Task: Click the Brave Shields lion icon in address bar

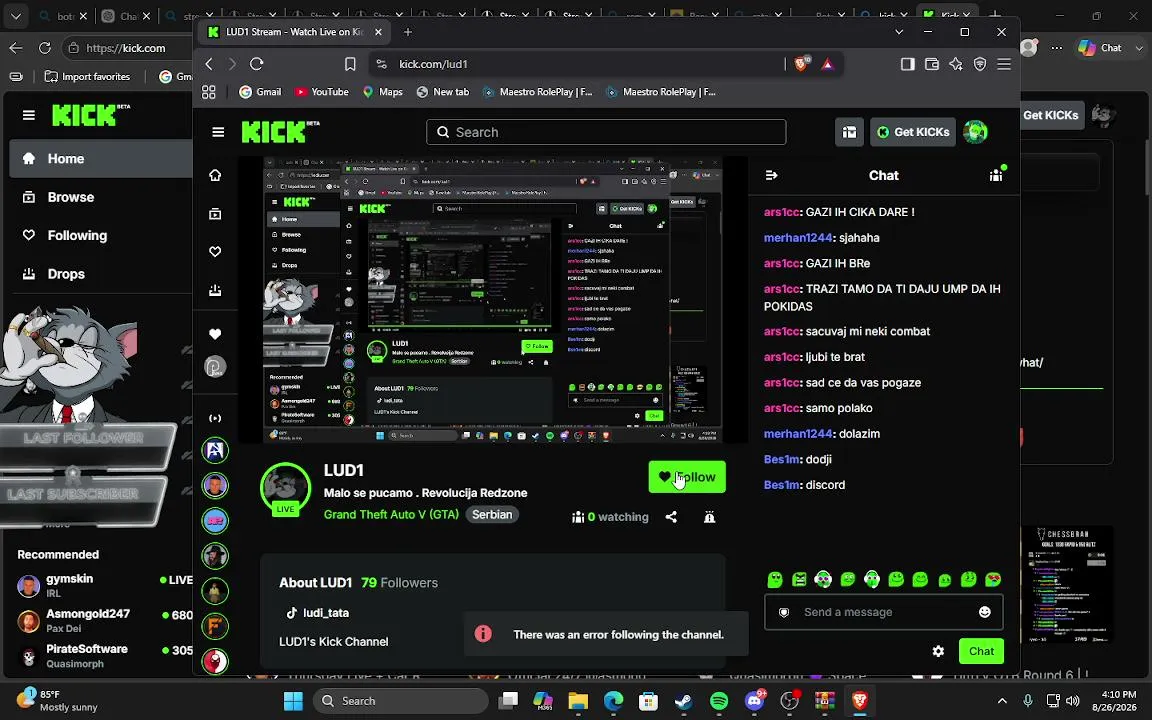Action: coord(802,65)
